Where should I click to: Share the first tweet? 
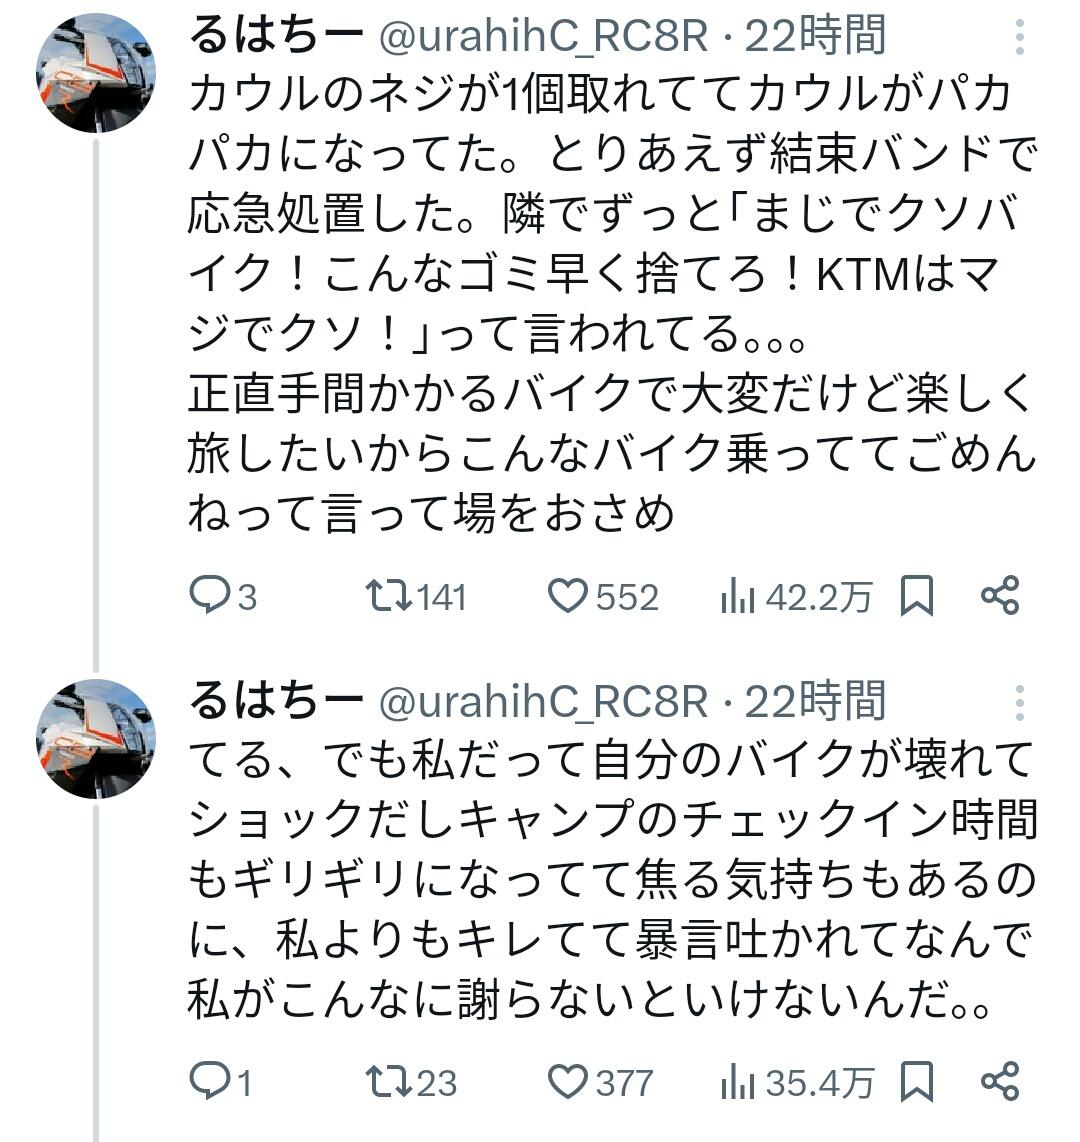(x=1000, y=596)
